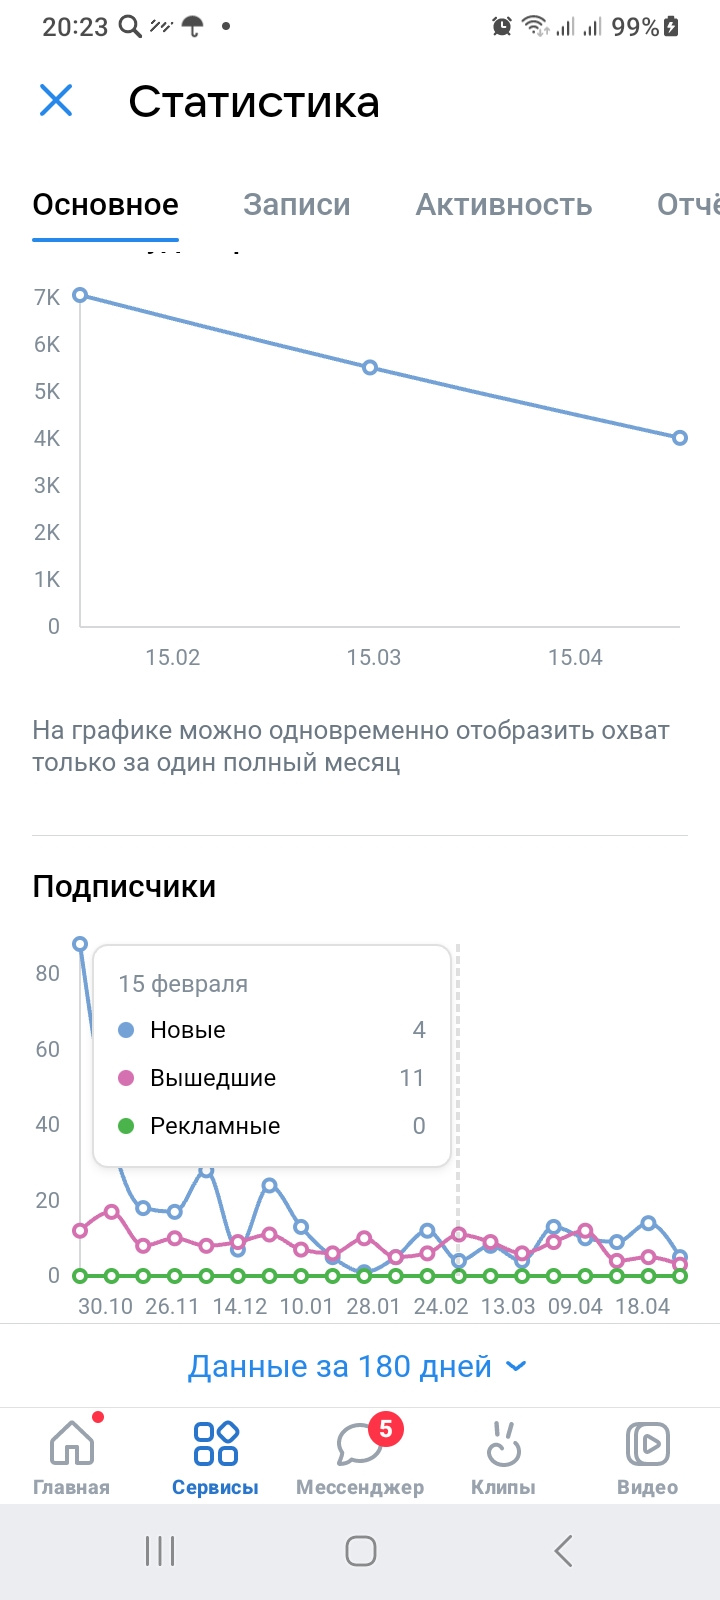Select the 15.03 point on reach chart
This screenshot has height=1600, width=720.
pyautogui.click(x=370, y=367)
